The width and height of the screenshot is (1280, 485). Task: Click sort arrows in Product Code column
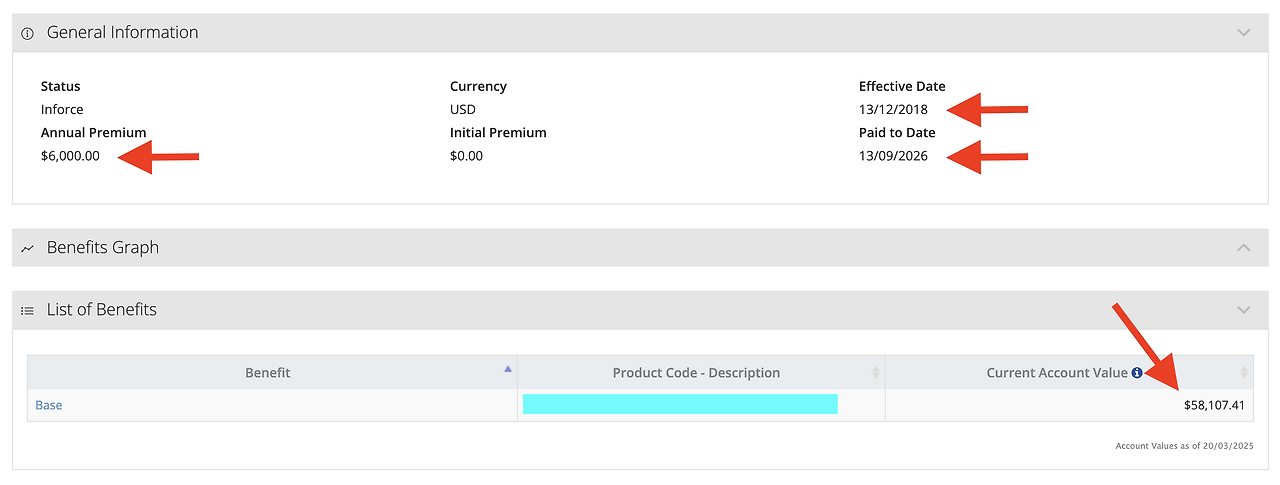[x=876, y=373]
